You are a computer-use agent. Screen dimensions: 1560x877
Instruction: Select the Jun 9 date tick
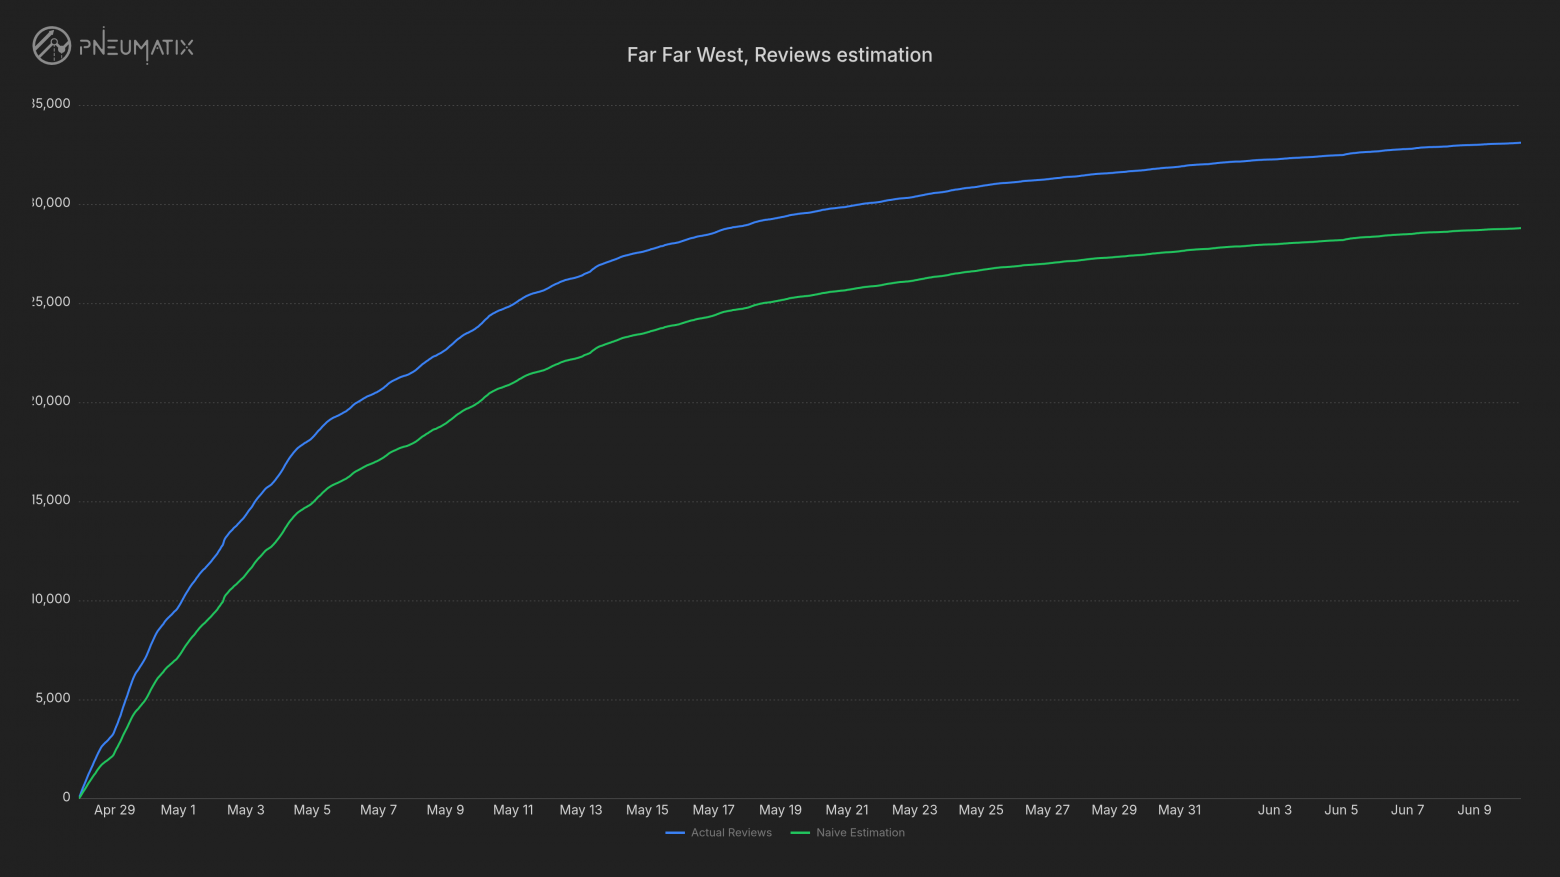pyautogui.click(x=1474, y=810)
